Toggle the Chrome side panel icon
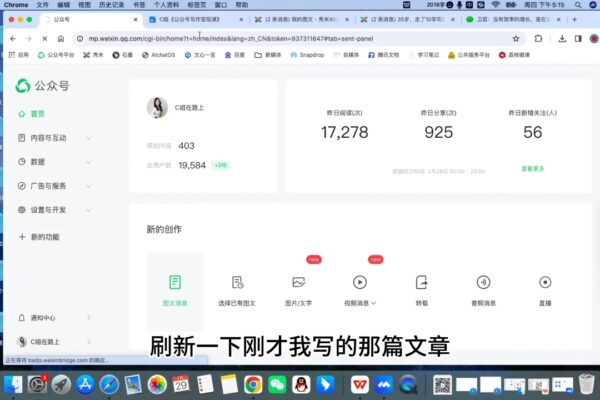 point(578,39)
